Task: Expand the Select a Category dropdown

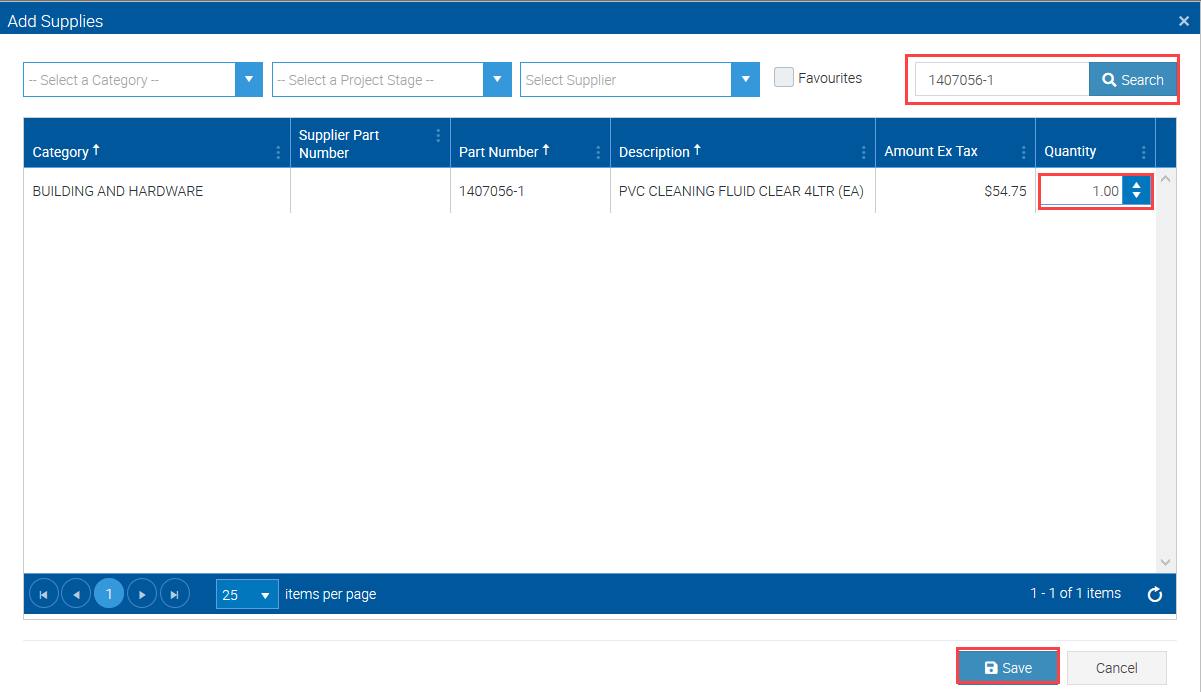Action: (248, 80)
